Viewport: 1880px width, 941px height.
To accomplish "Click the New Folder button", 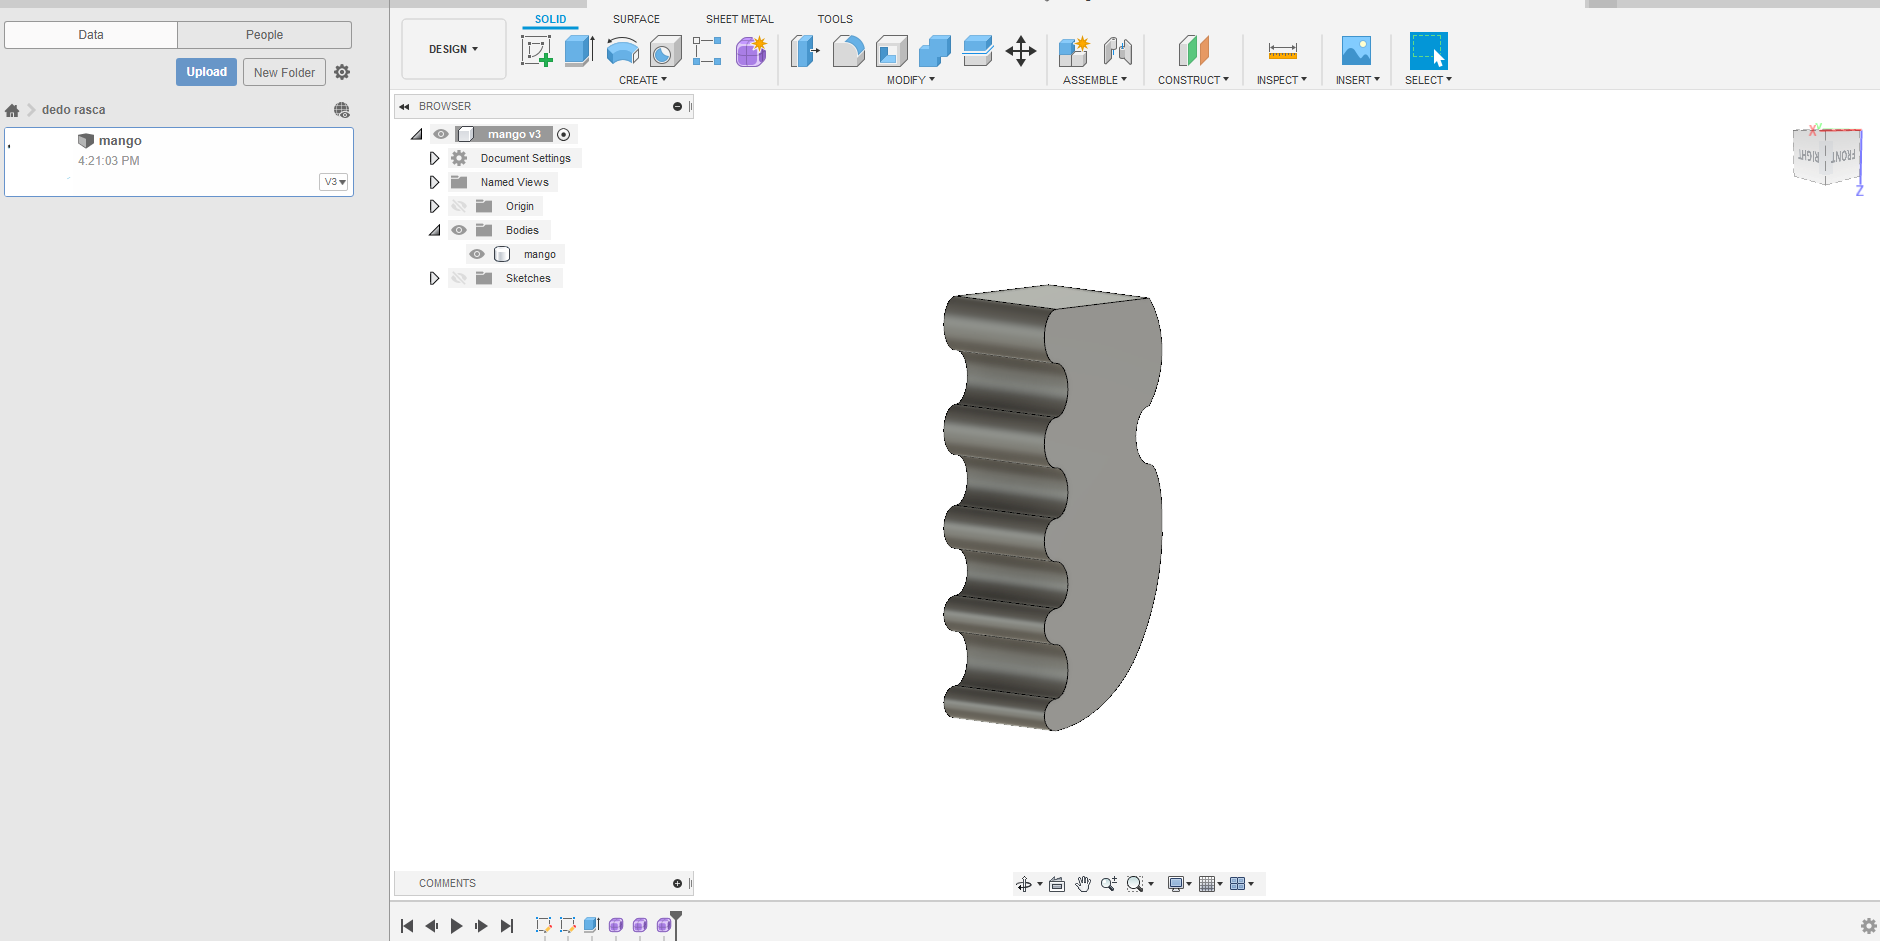I will (284, 72).
